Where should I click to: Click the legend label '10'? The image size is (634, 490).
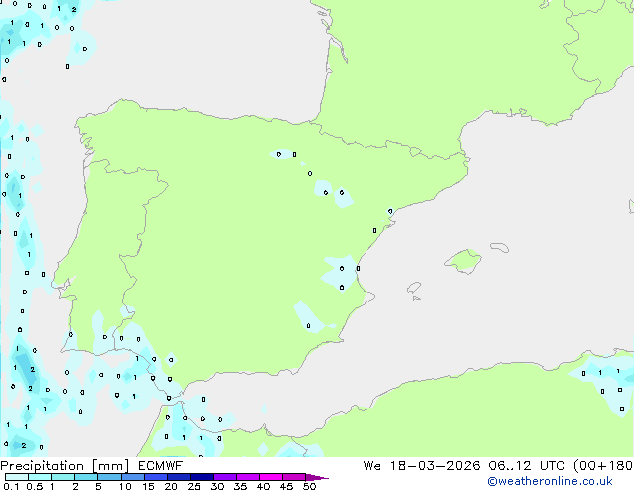(x=125, y=486)
